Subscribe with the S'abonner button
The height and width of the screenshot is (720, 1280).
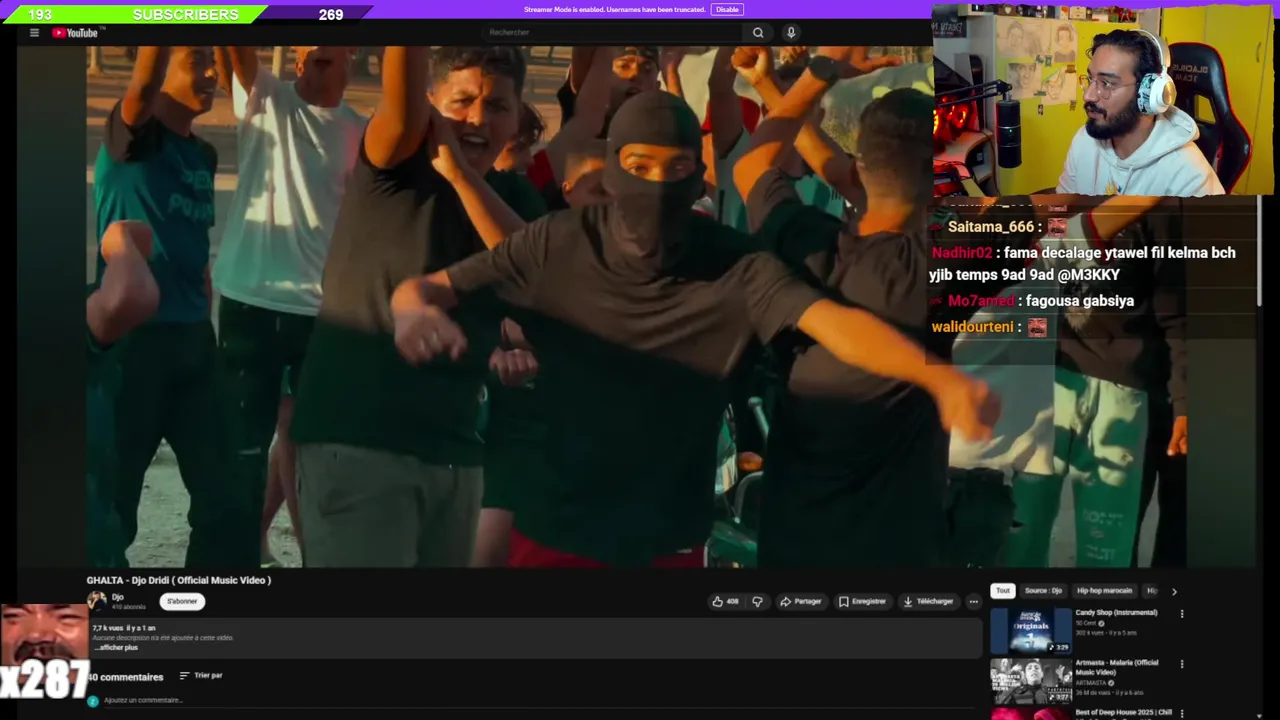pos(182,601)
